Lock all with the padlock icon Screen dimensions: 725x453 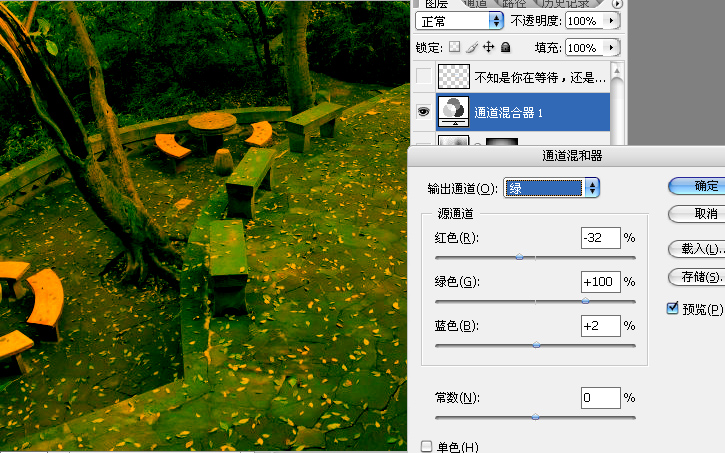coord(505,47)
